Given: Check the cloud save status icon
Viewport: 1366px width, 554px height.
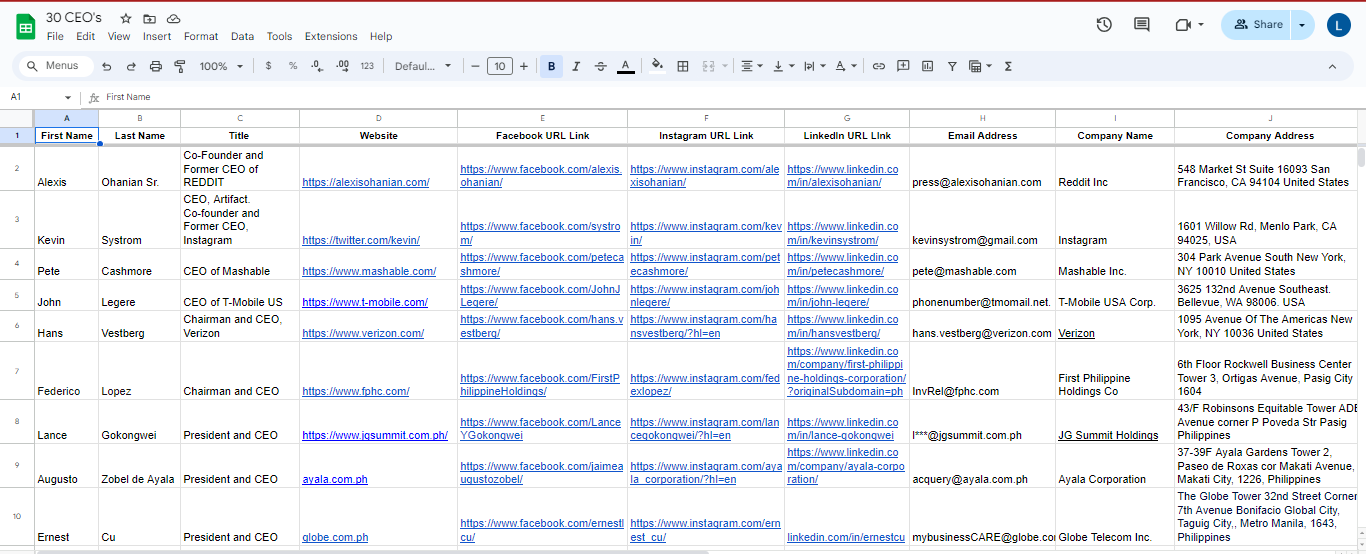Looking at the screenshot, I should click(x=174, y=19).
